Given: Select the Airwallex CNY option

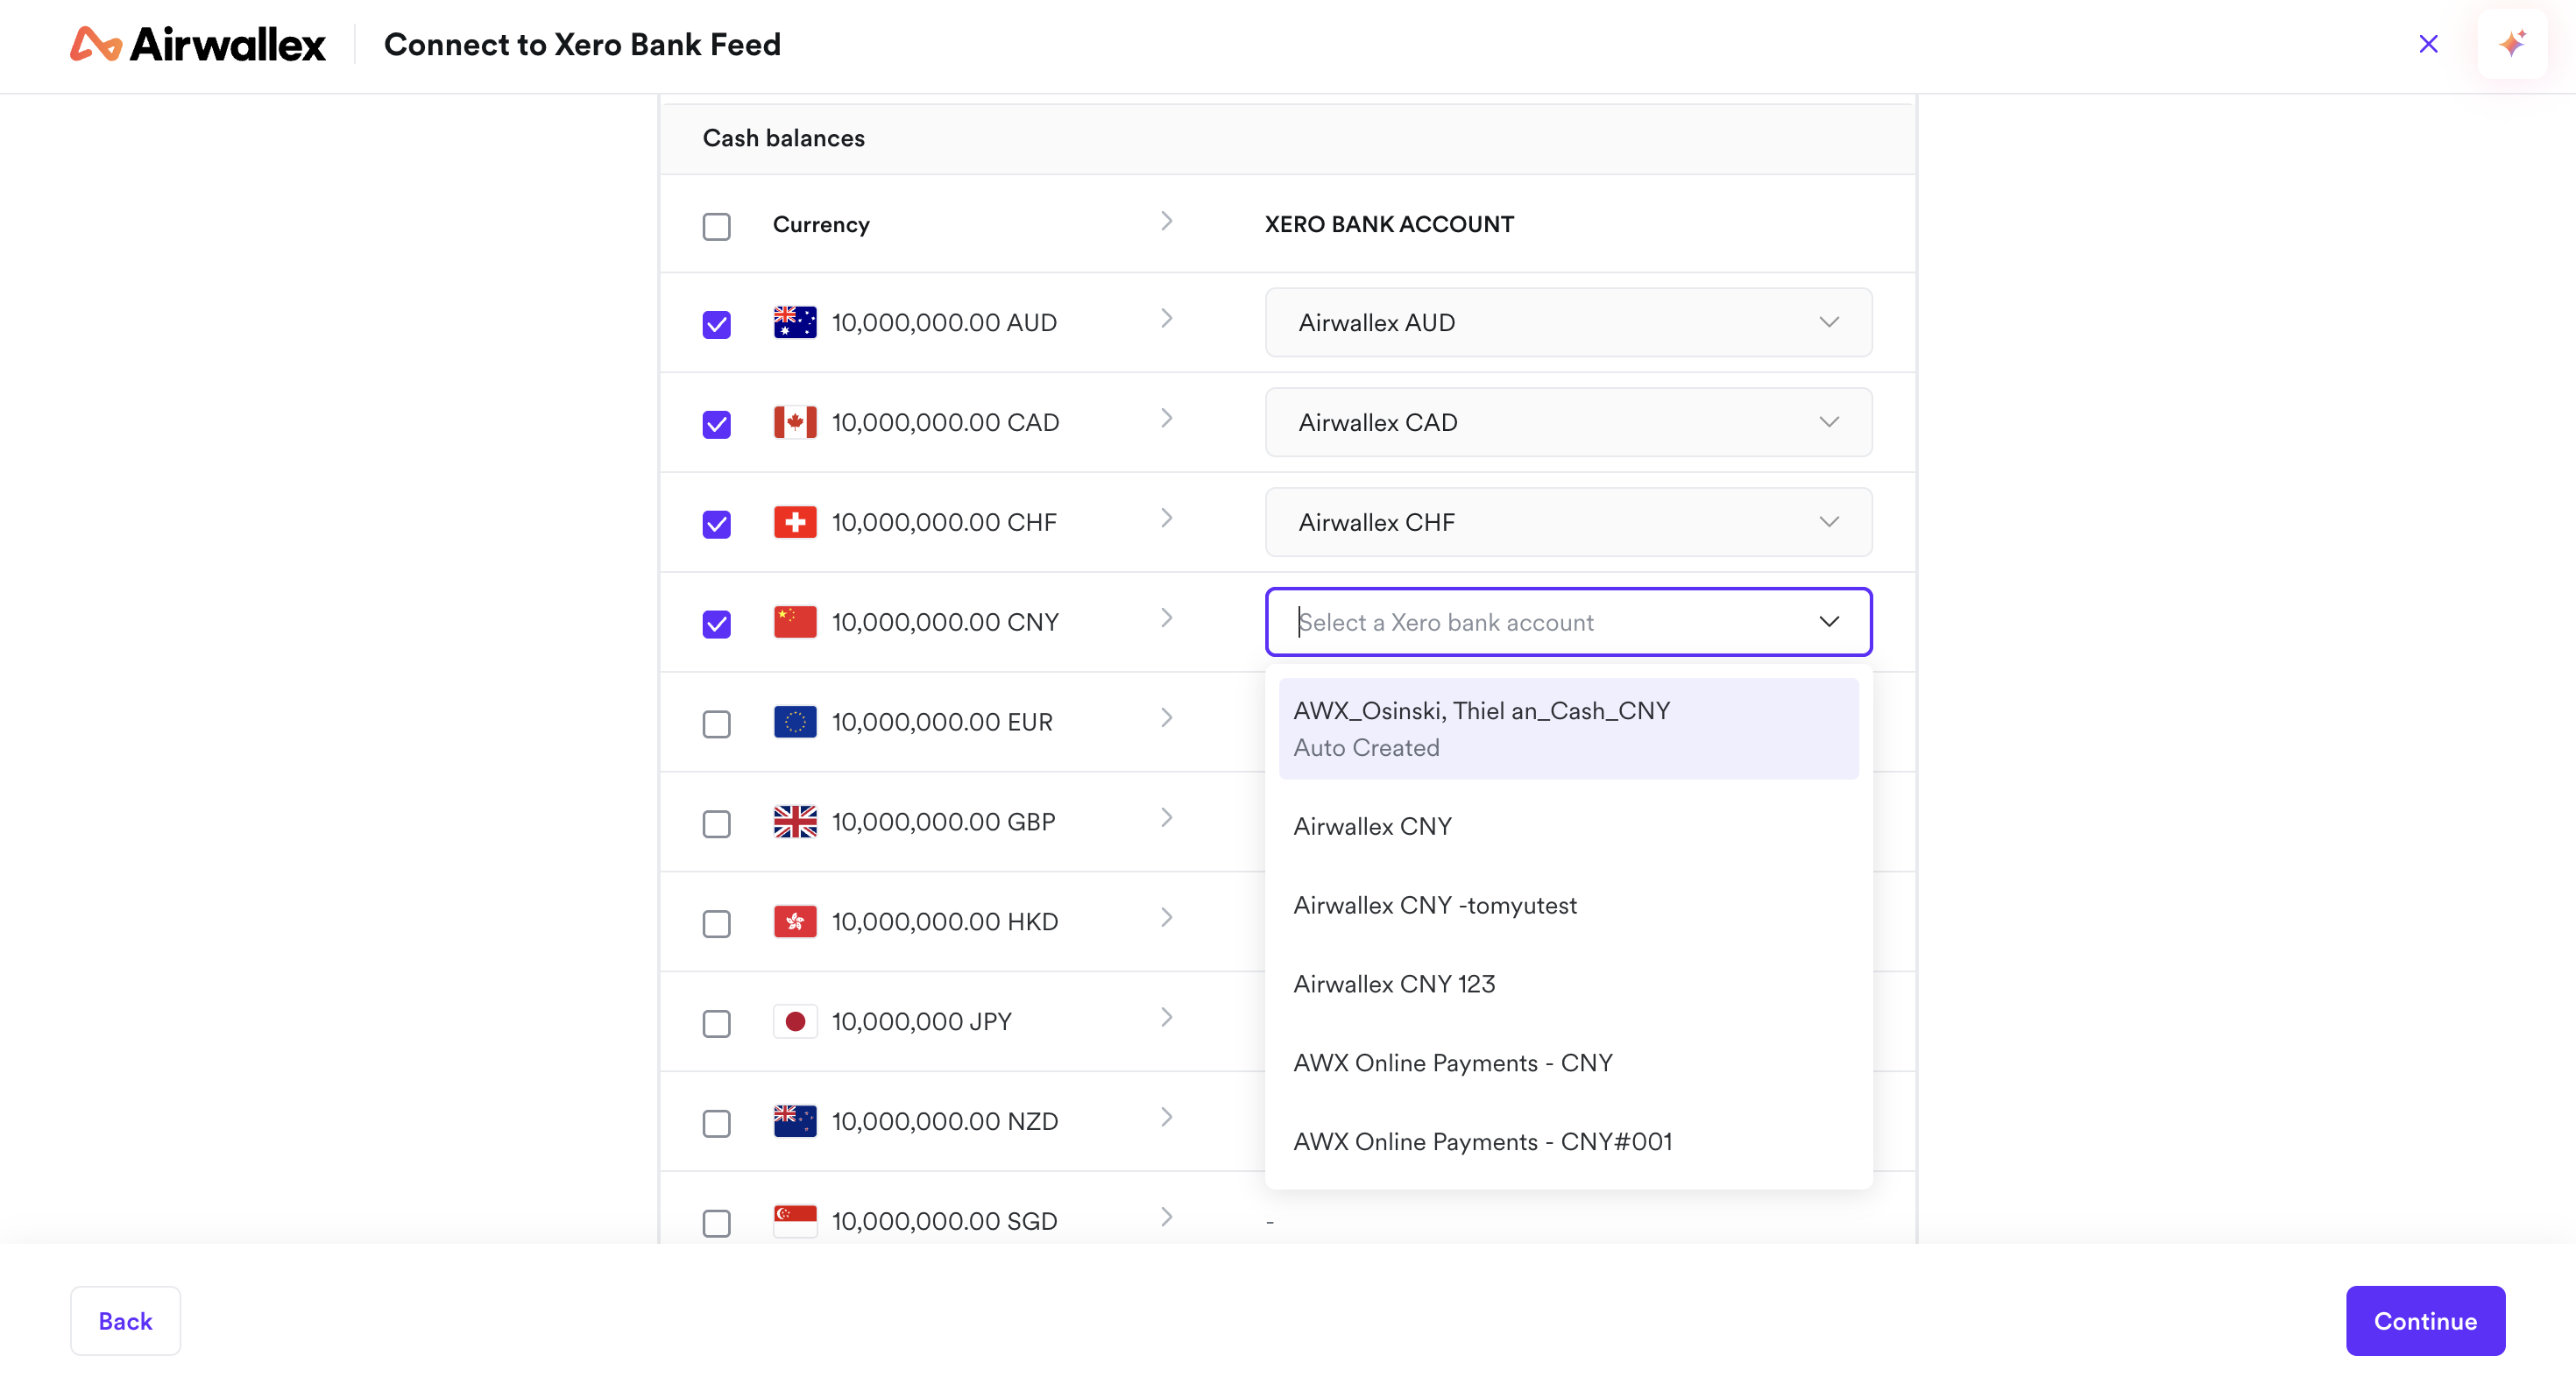Looking at the screenshot, I should point(1568,827).
